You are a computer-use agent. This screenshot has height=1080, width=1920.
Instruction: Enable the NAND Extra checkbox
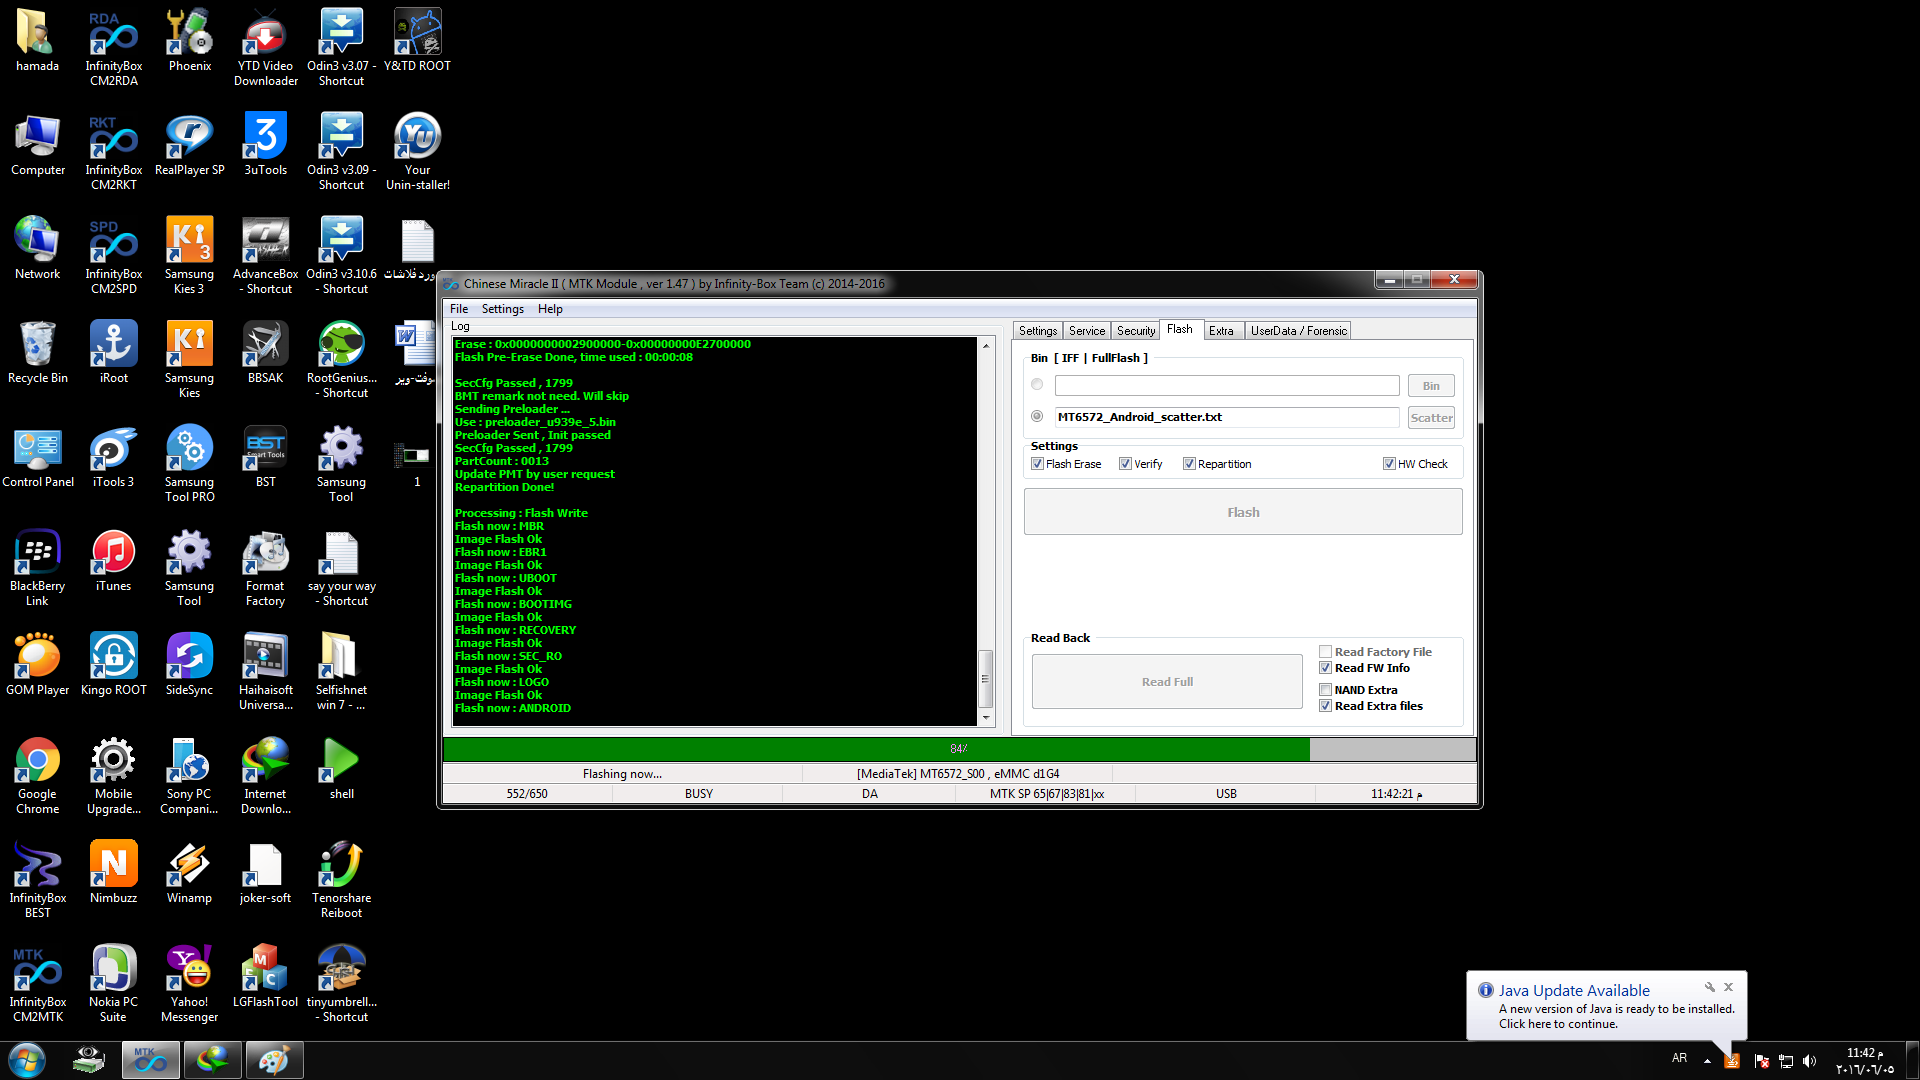click(1326, 690)
